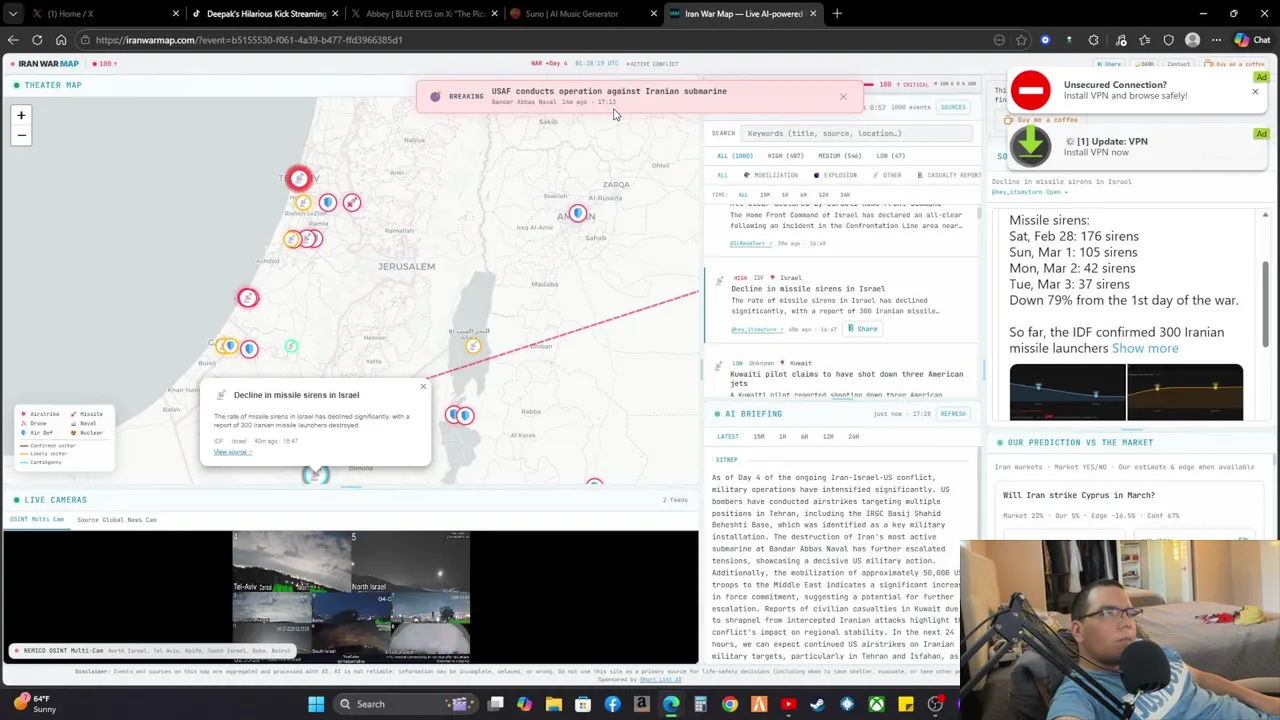Viewport: 1280px width, 720px height.
Task: Click the Air Def marker pair near Al Karak
Action: click(x=459, y=415)
